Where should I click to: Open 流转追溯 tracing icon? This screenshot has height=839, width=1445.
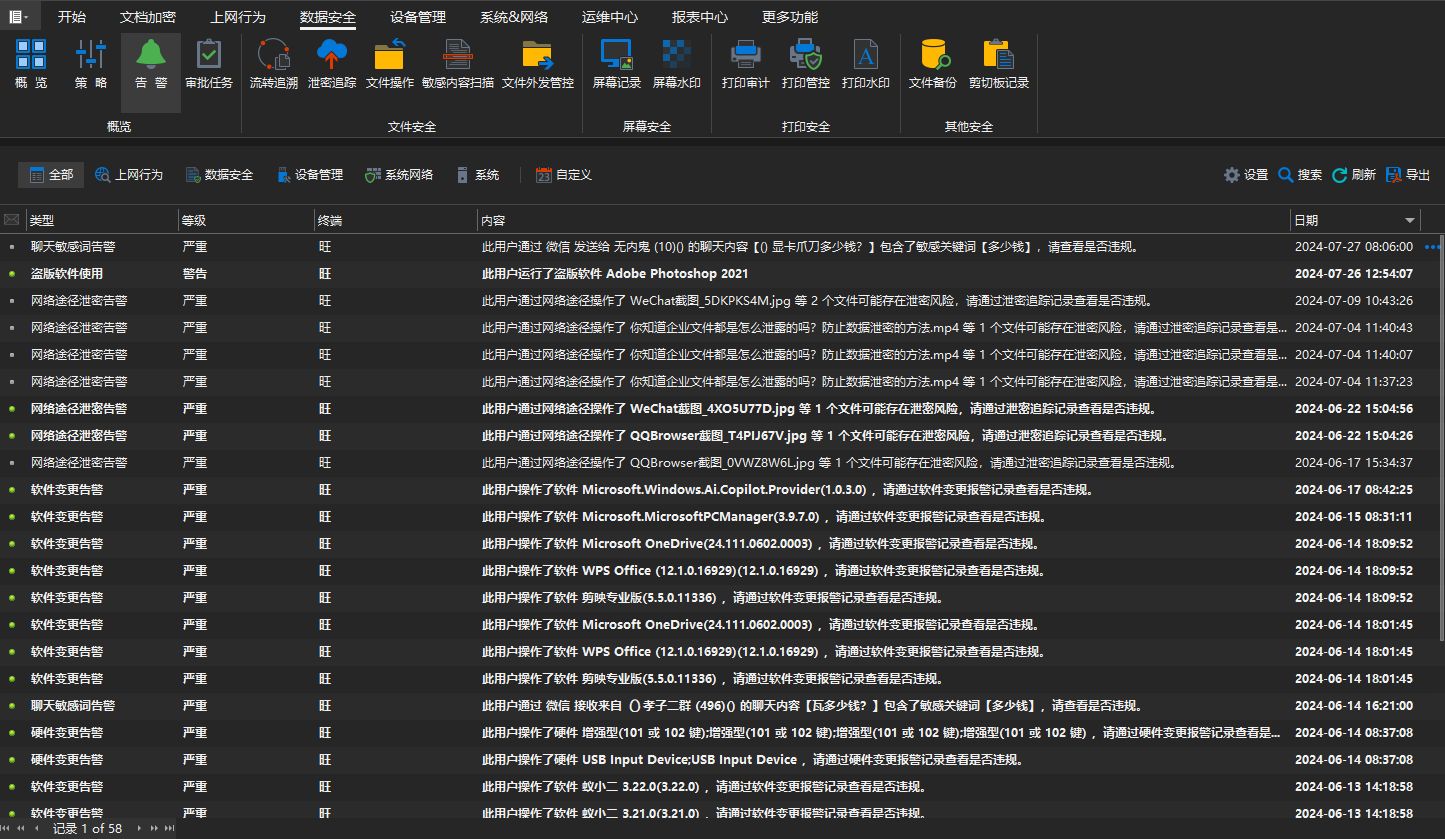pos(273,66)
